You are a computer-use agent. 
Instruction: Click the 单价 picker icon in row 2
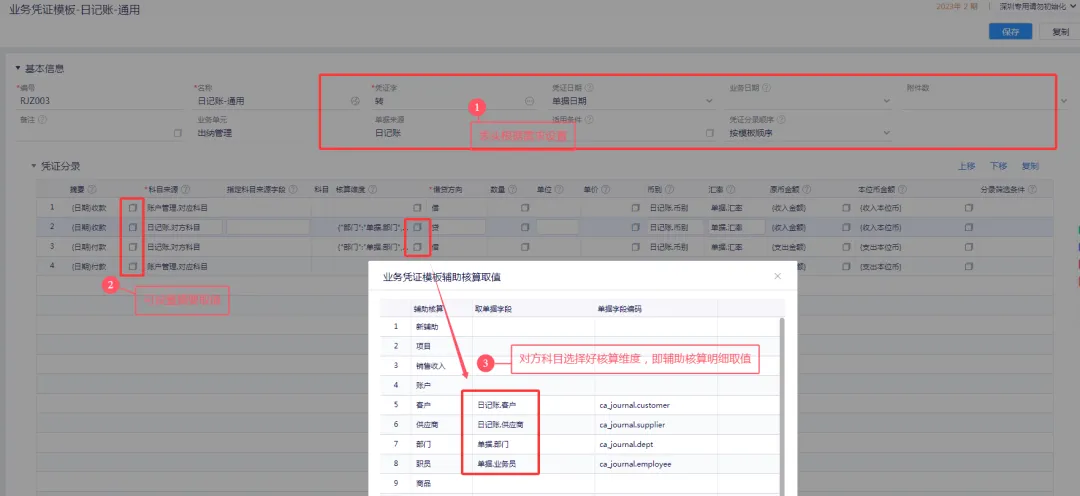click(x=635, y=227)
